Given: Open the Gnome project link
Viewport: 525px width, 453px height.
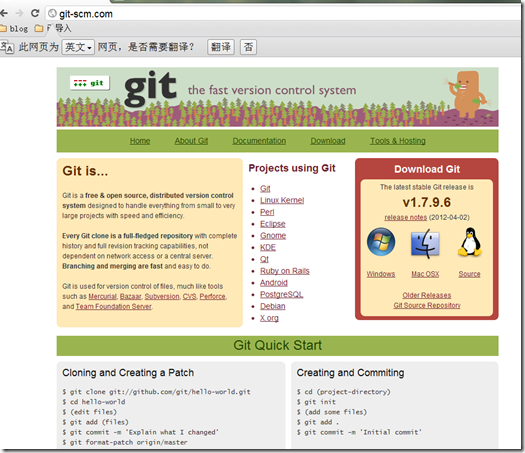Looking at the screenshot, I should click(x=273, y=236).
